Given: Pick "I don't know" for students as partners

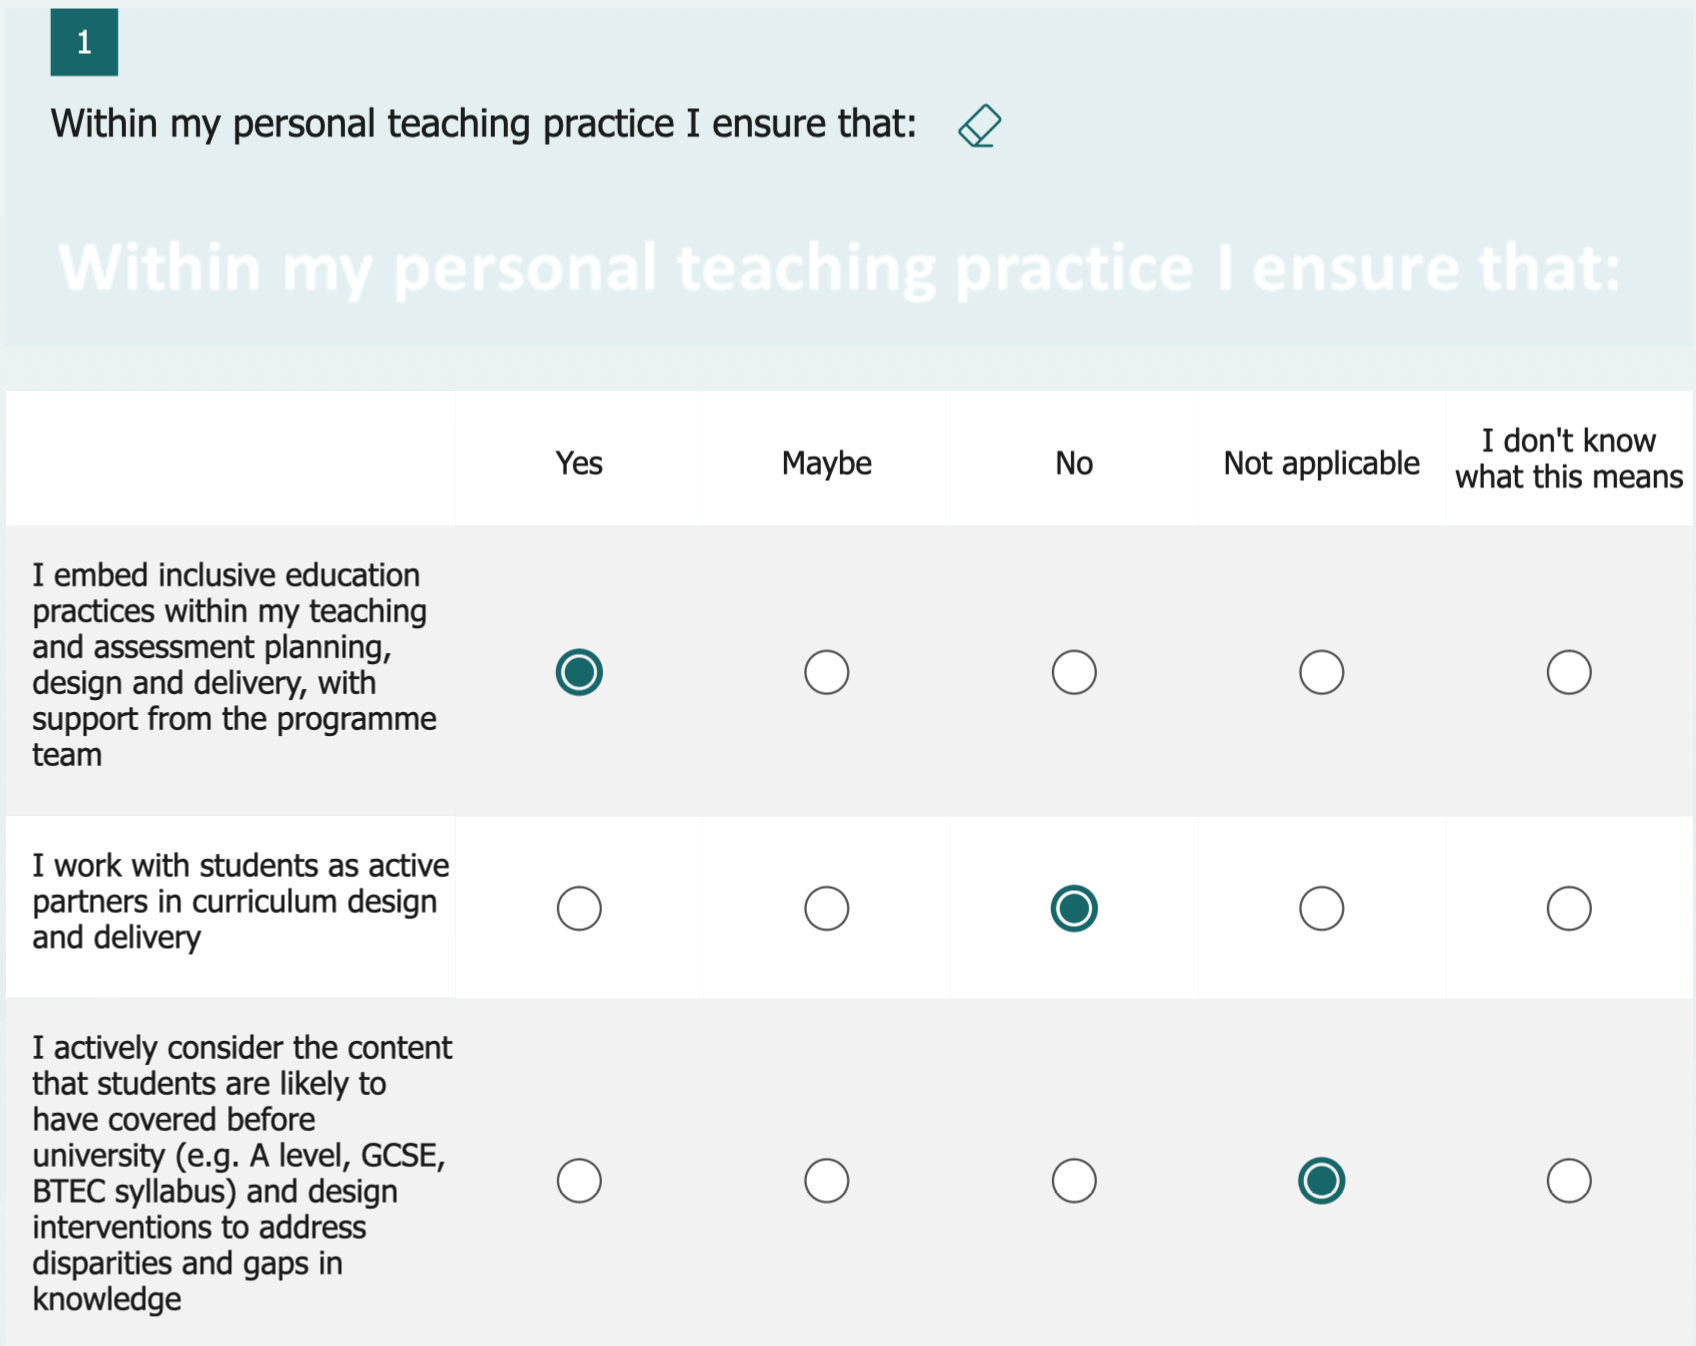Looking at the screenshot, I should [1568, 908].
